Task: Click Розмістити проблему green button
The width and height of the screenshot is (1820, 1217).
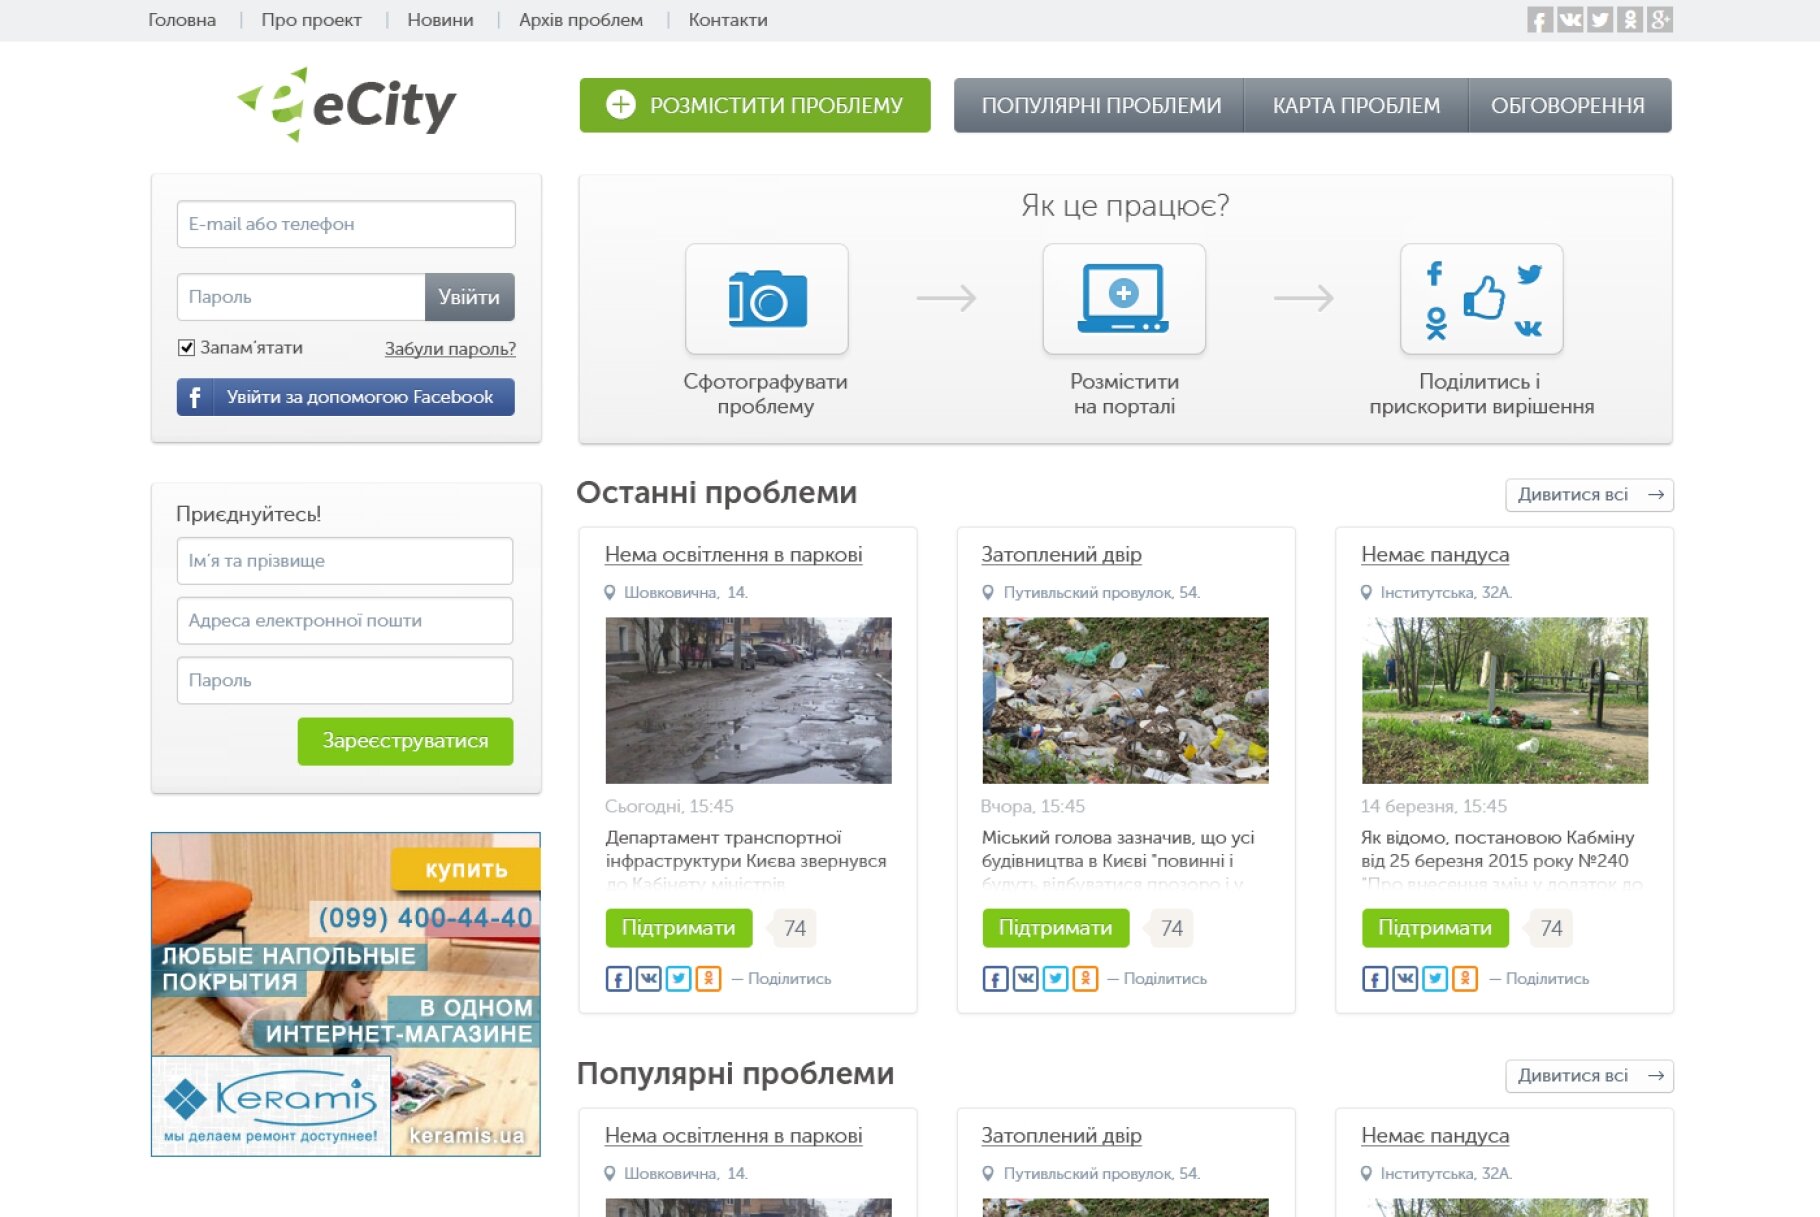Action: pos(755,105)
